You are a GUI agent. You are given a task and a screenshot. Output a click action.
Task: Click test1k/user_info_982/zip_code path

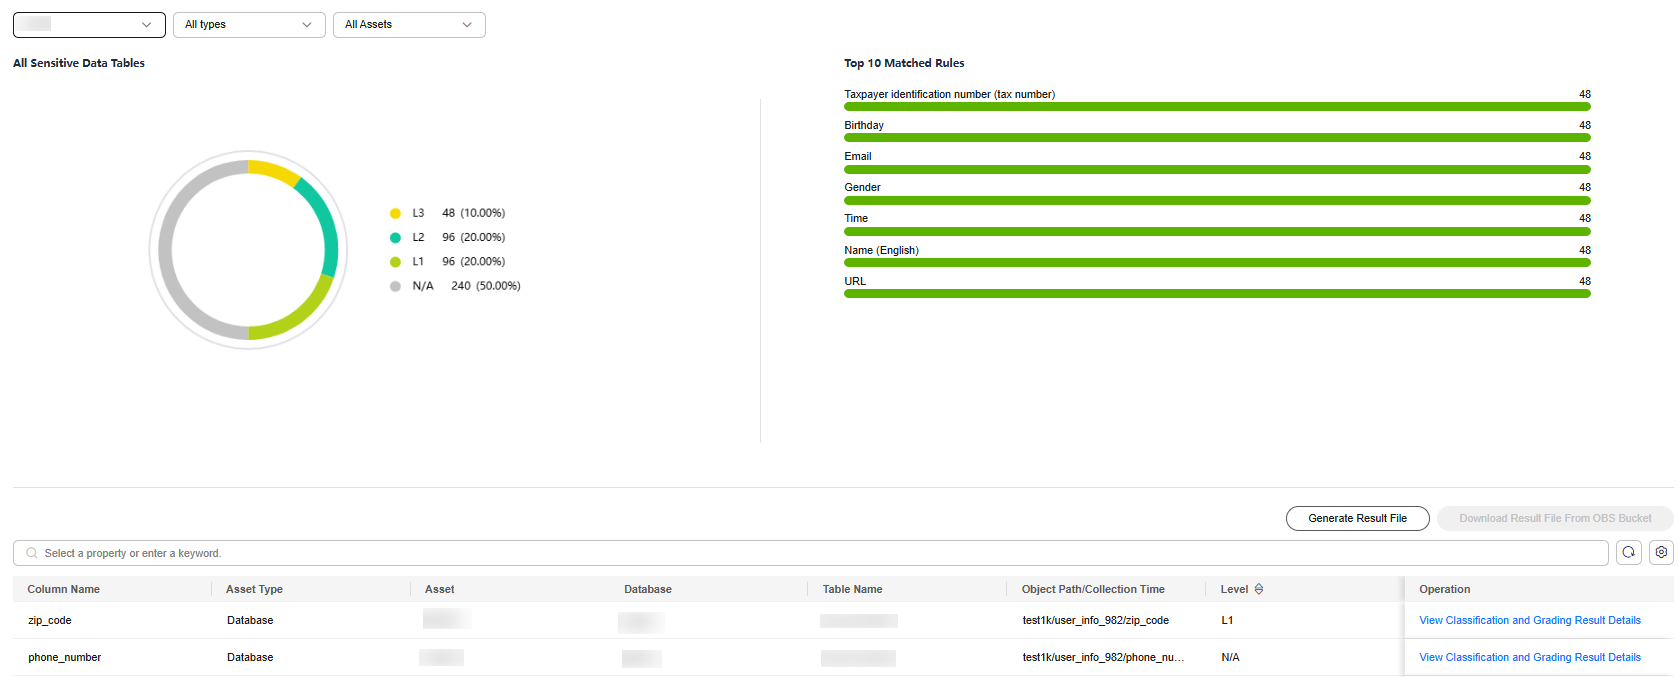point(1095,620)
